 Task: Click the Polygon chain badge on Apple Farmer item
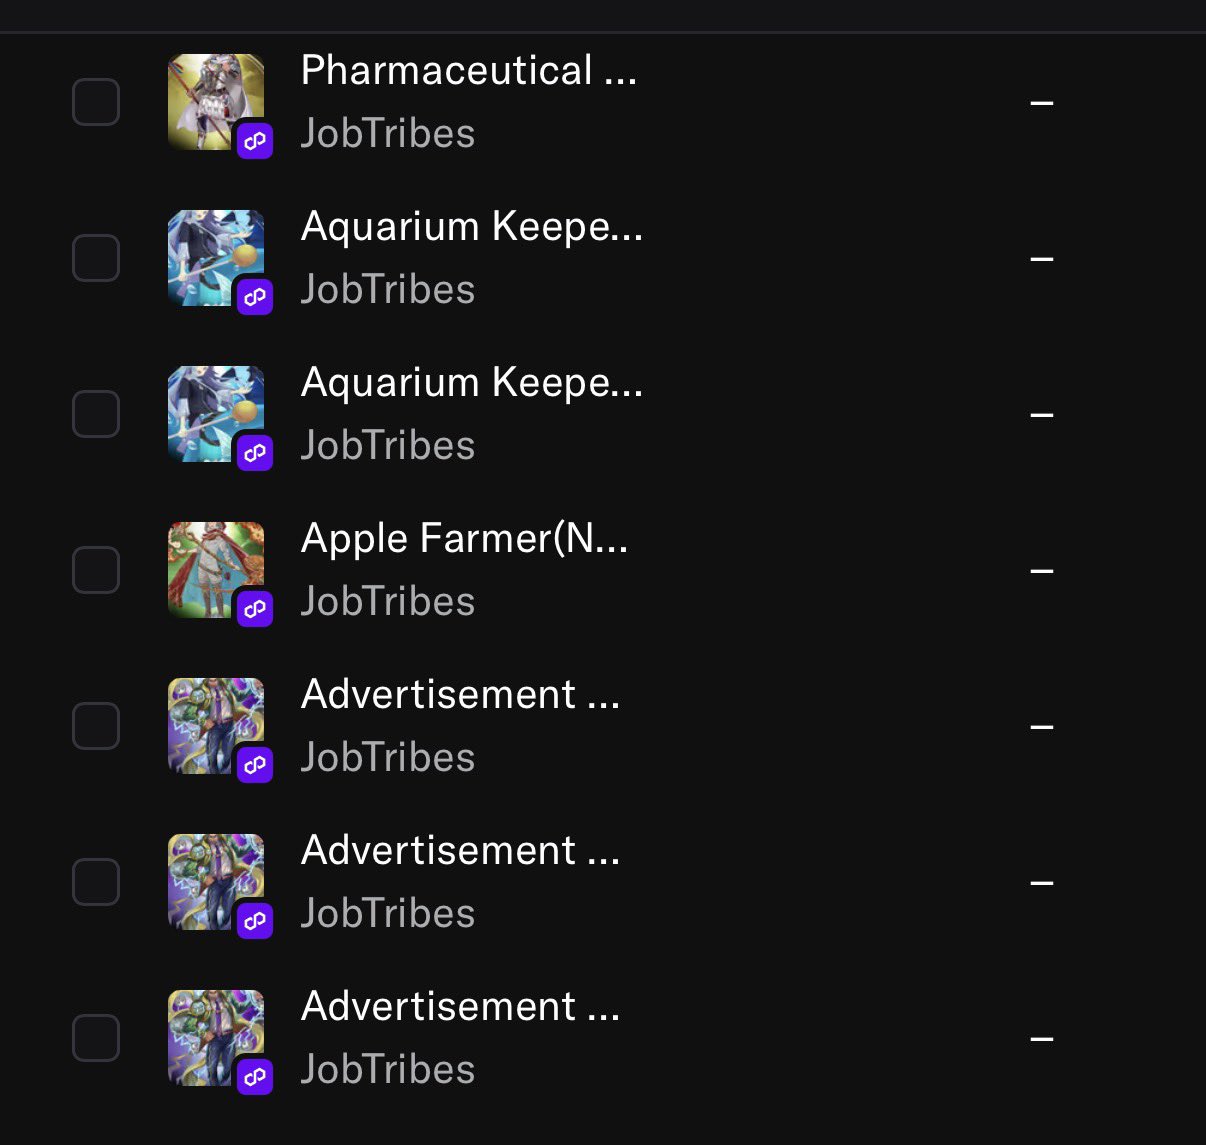pos(255,608)
